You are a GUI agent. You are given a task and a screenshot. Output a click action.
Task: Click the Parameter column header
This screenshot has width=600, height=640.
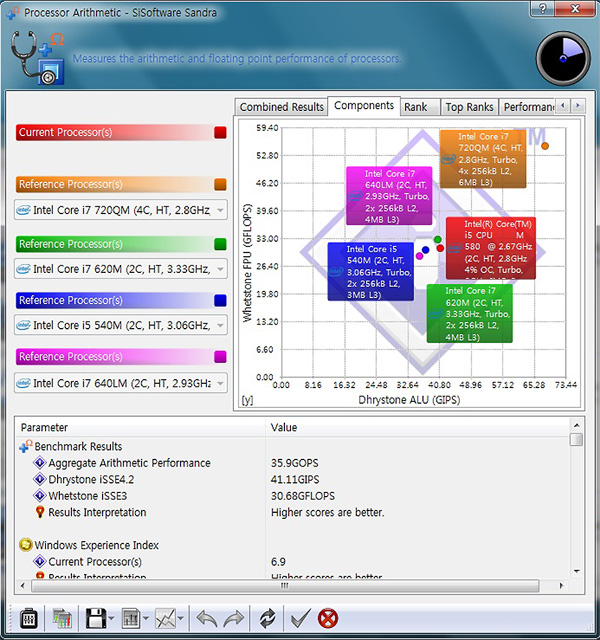coord(140,427)
